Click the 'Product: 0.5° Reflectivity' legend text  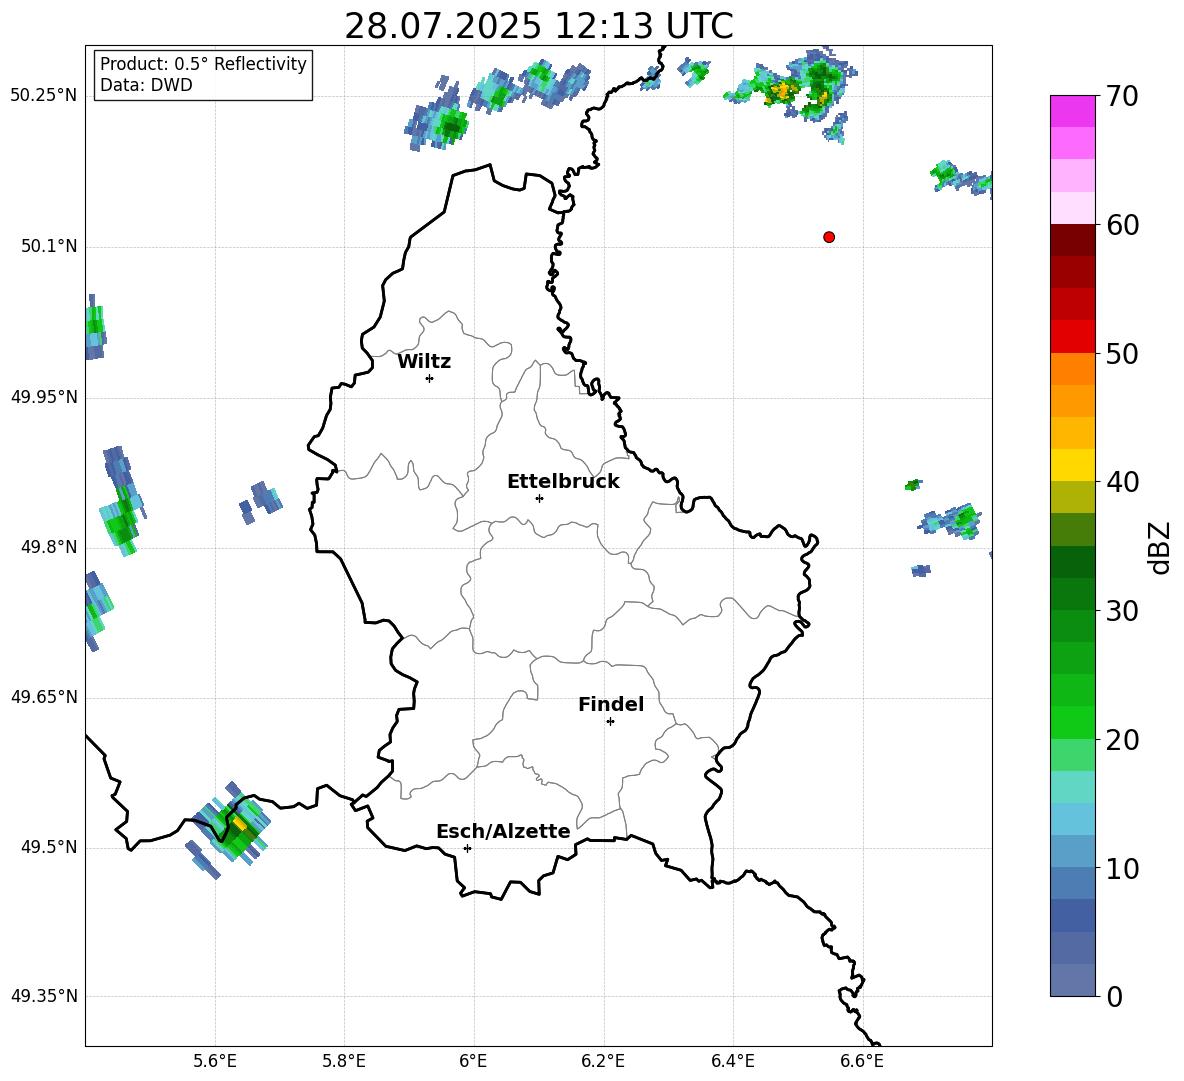203,64
